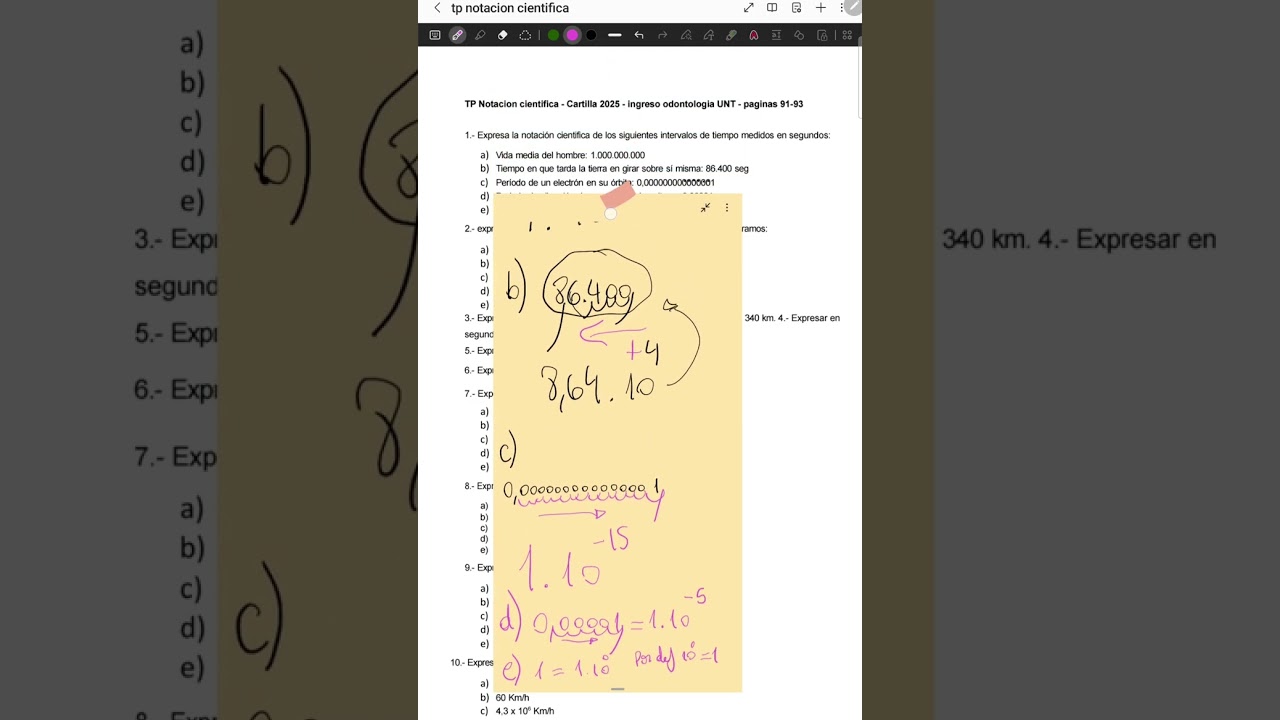This screenshot has width=1280, height=720.
Task: Open the handwriting straighten tool
Action: pyautogui.click(x=708, y=35)
